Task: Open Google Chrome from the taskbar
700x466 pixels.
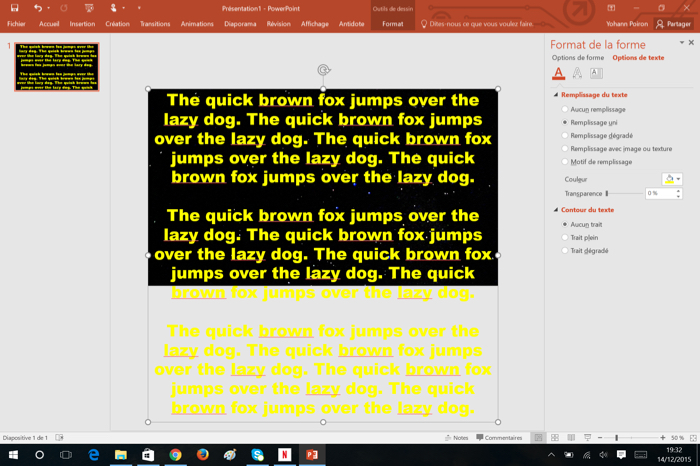Action: [175, 455]
